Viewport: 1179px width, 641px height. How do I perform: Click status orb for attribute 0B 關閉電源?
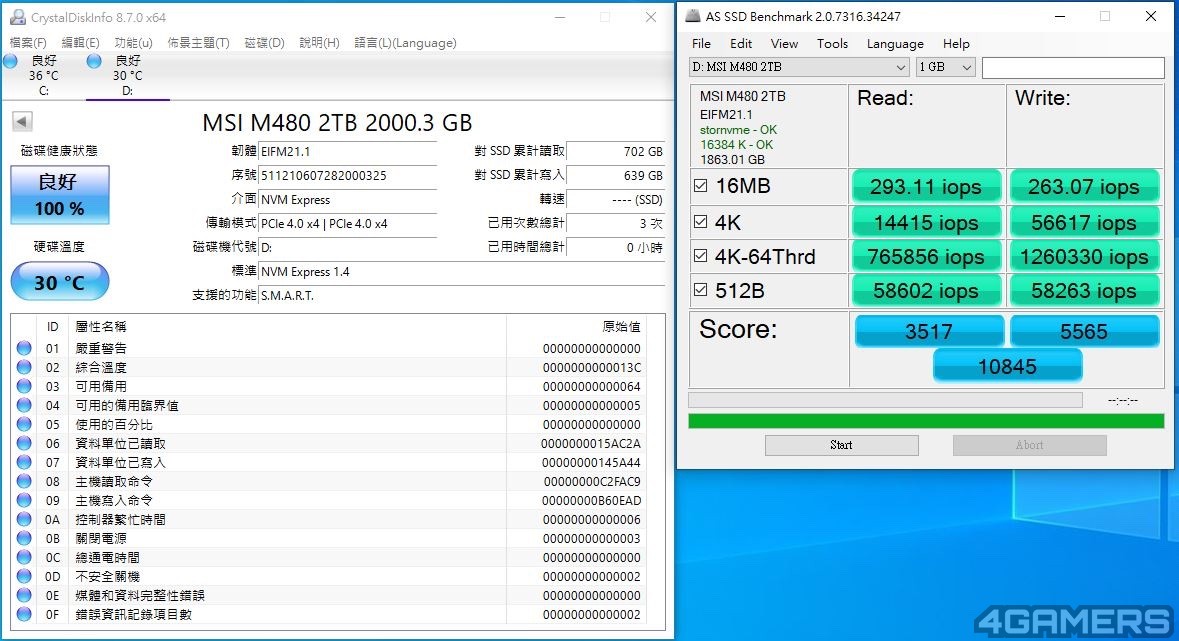pyautogui.click(x=24, y=538)
